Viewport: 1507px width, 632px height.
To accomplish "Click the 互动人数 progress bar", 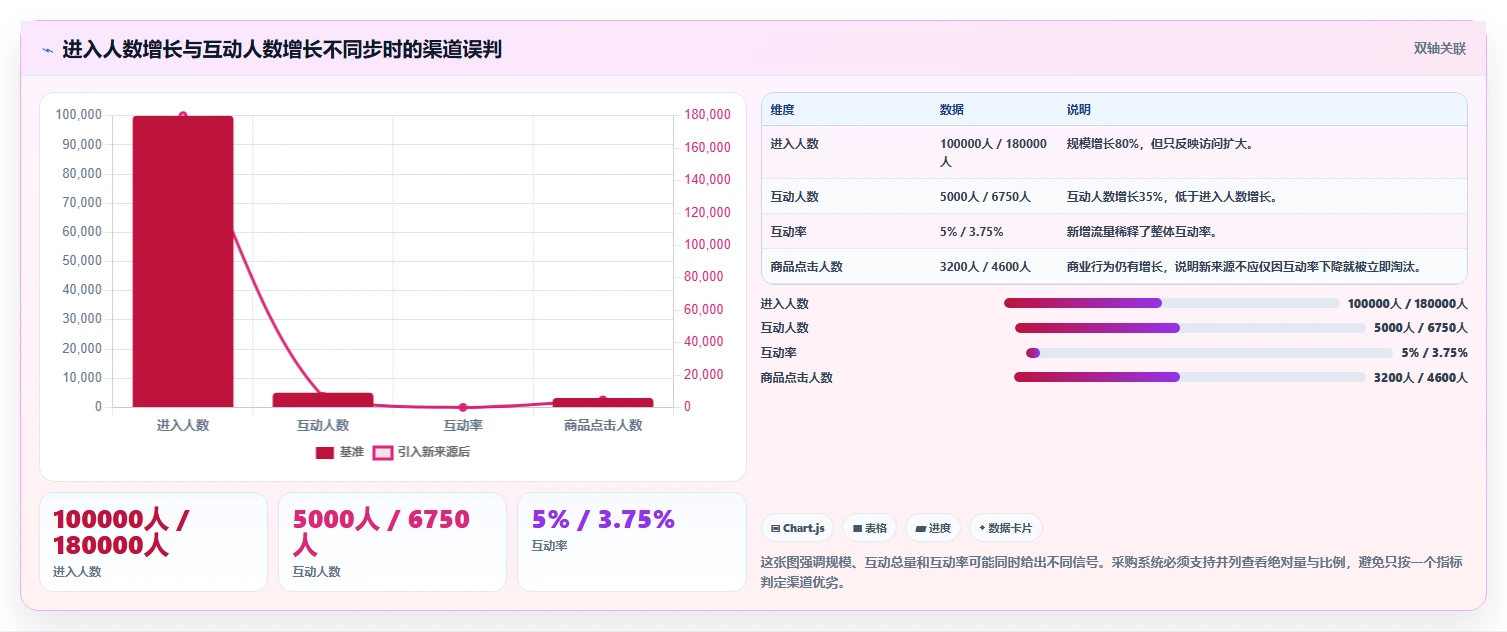I will [x=1190, y=328].
